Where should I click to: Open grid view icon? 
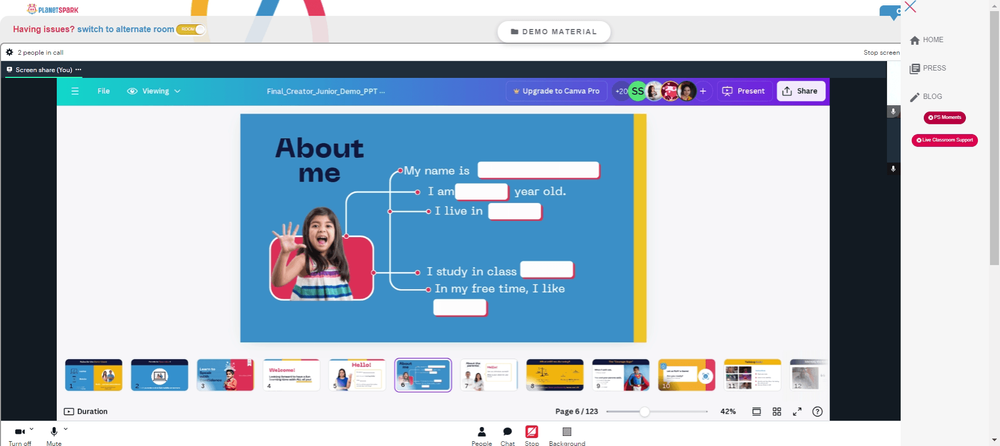pos(777,412)
